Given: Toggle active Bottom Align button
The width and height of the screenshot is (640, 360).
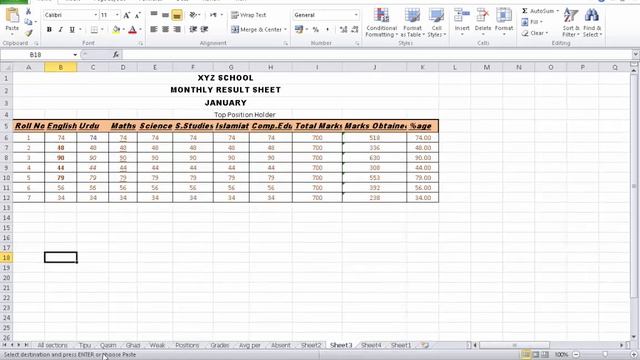Looking at the screenshot, I should pos(177,15).
